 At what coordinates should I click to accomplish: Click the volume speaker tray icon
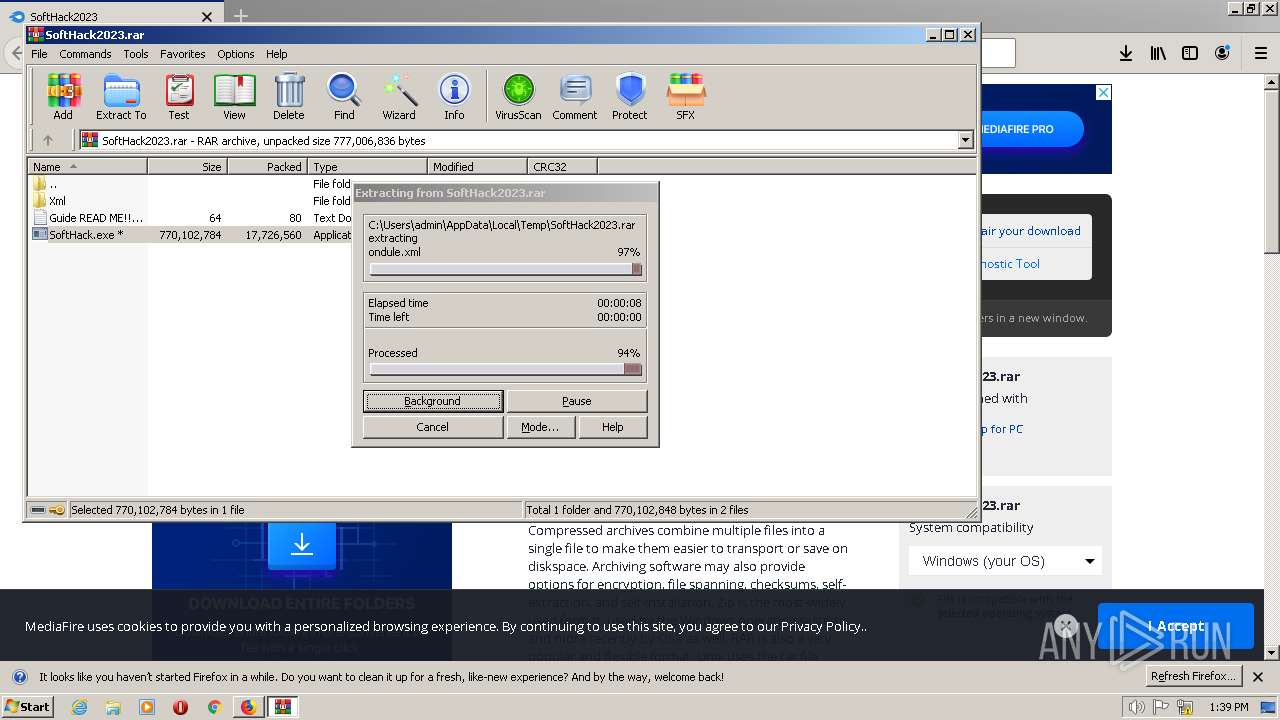pos(1137,707)
